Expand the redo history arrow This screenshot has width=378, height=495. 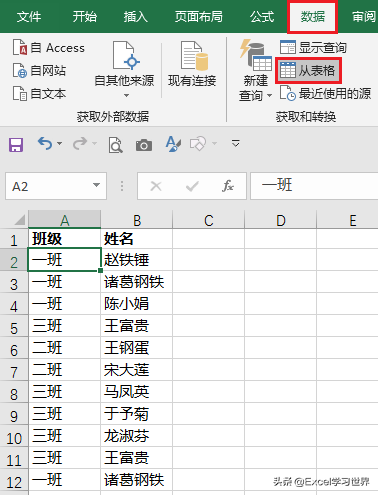(x=94, y=144)
